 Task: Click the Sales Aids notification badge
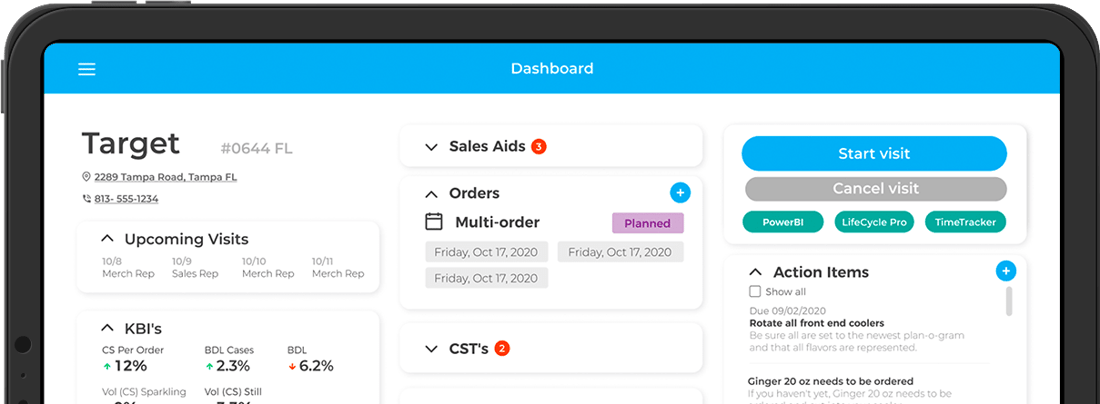(x=538, y=147)
